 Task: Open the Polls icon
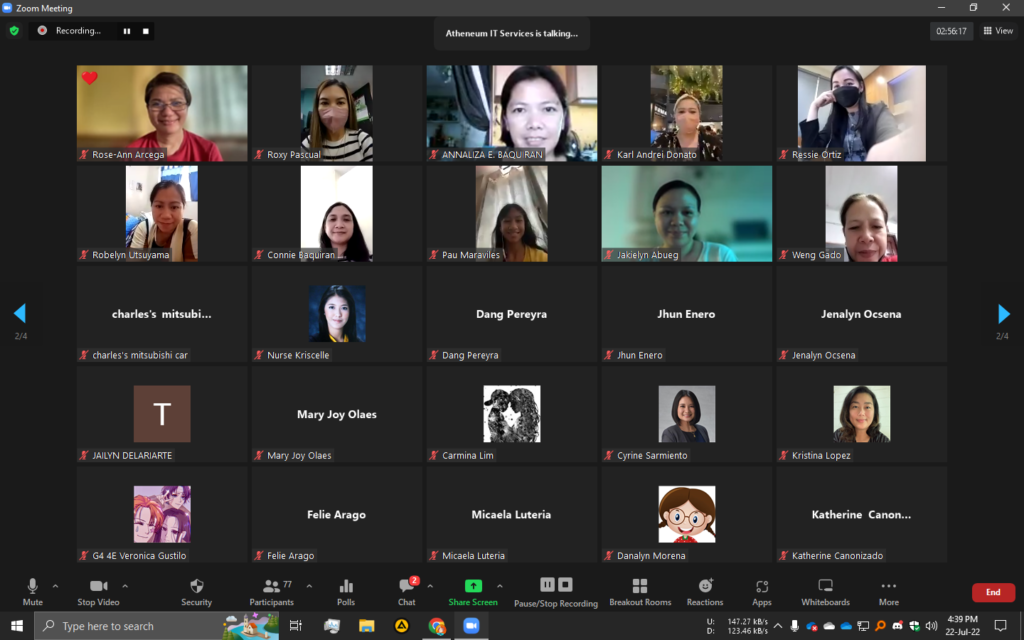346,586
